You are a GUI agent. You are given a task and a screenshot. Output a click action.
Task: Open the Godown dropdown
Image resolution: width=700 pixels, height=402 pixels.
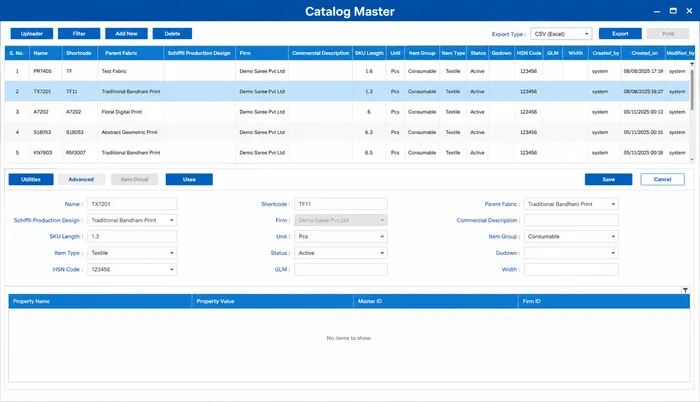[x=571, y=253]
